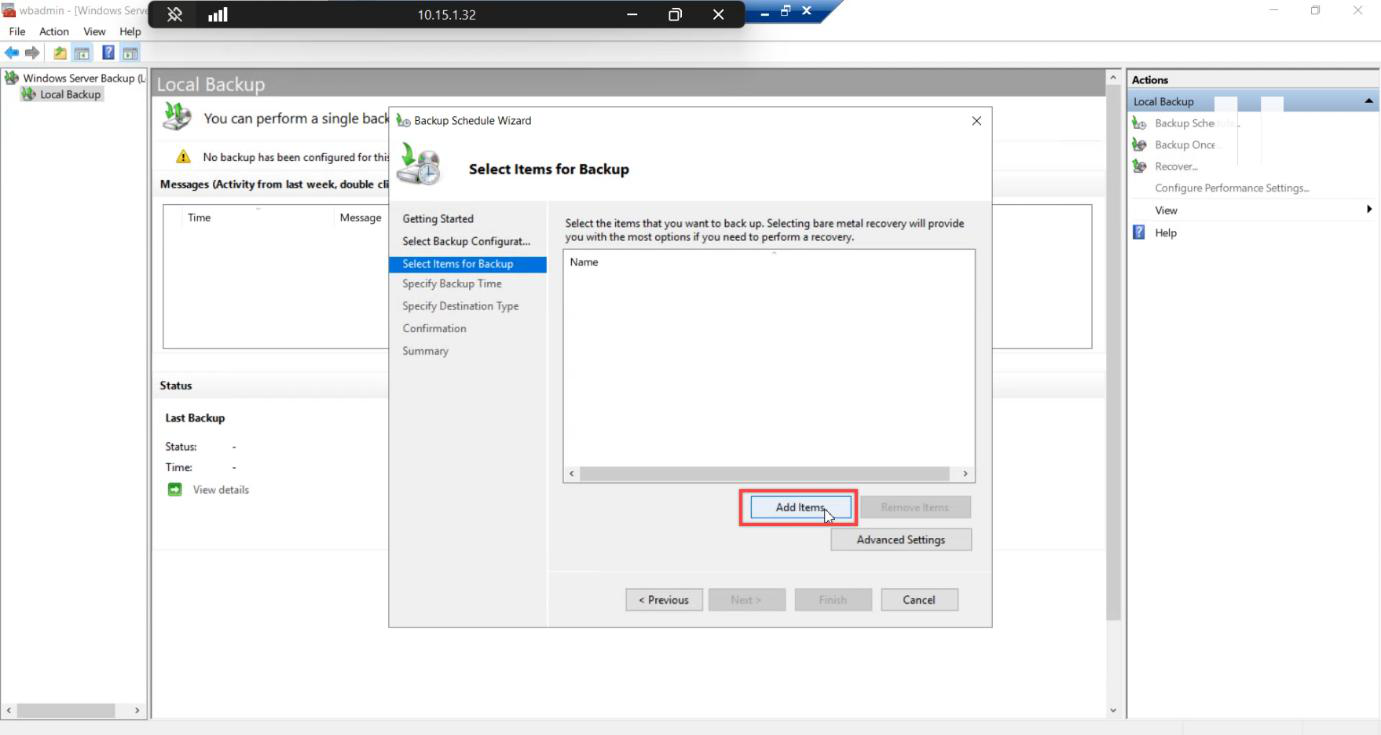Click the items list horizontal scrollbar
The height and width of the screenshot is (735, 1381).
click(x=764, y=473)
